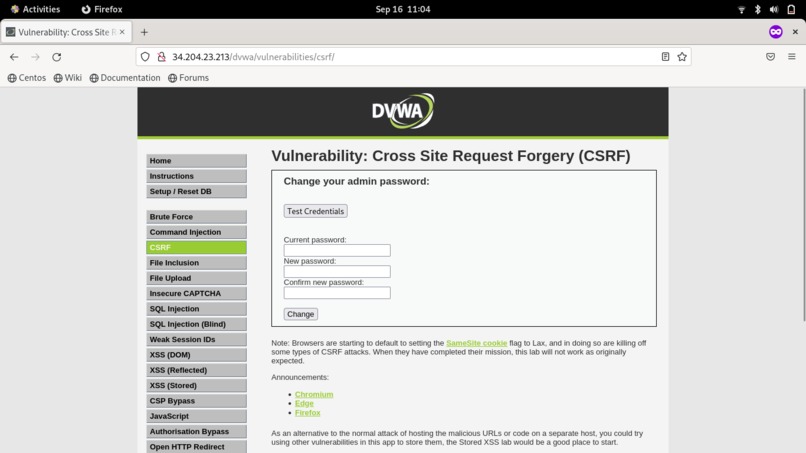This screenshot has height=453, width=806.
Task: Click the insecure connection padlock icon
Action: (161, 57)
